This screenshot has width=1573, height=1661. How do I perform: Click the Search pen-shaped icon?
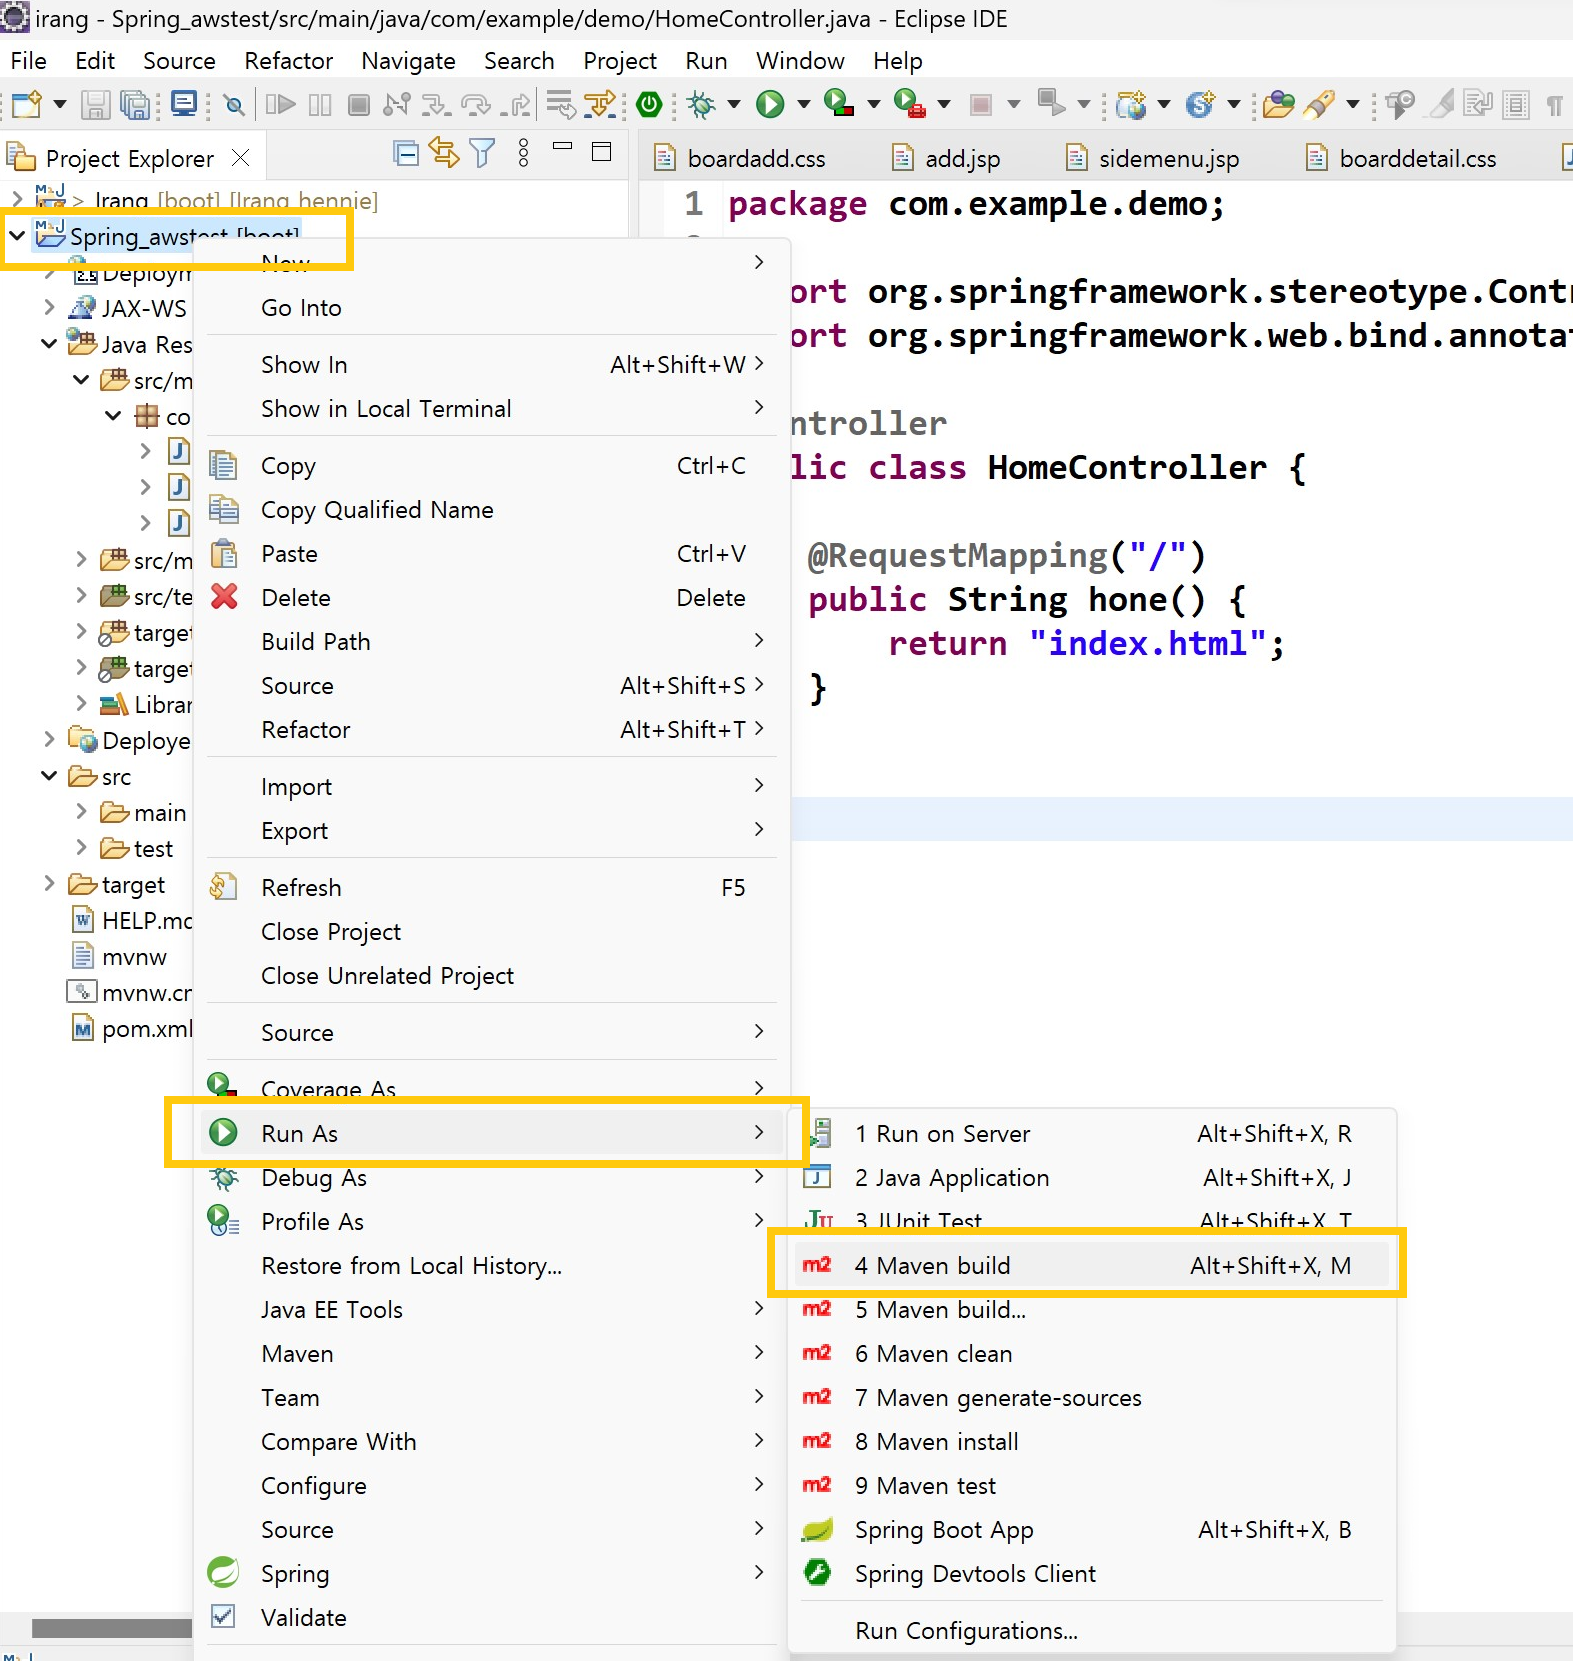click(1320, 104)
